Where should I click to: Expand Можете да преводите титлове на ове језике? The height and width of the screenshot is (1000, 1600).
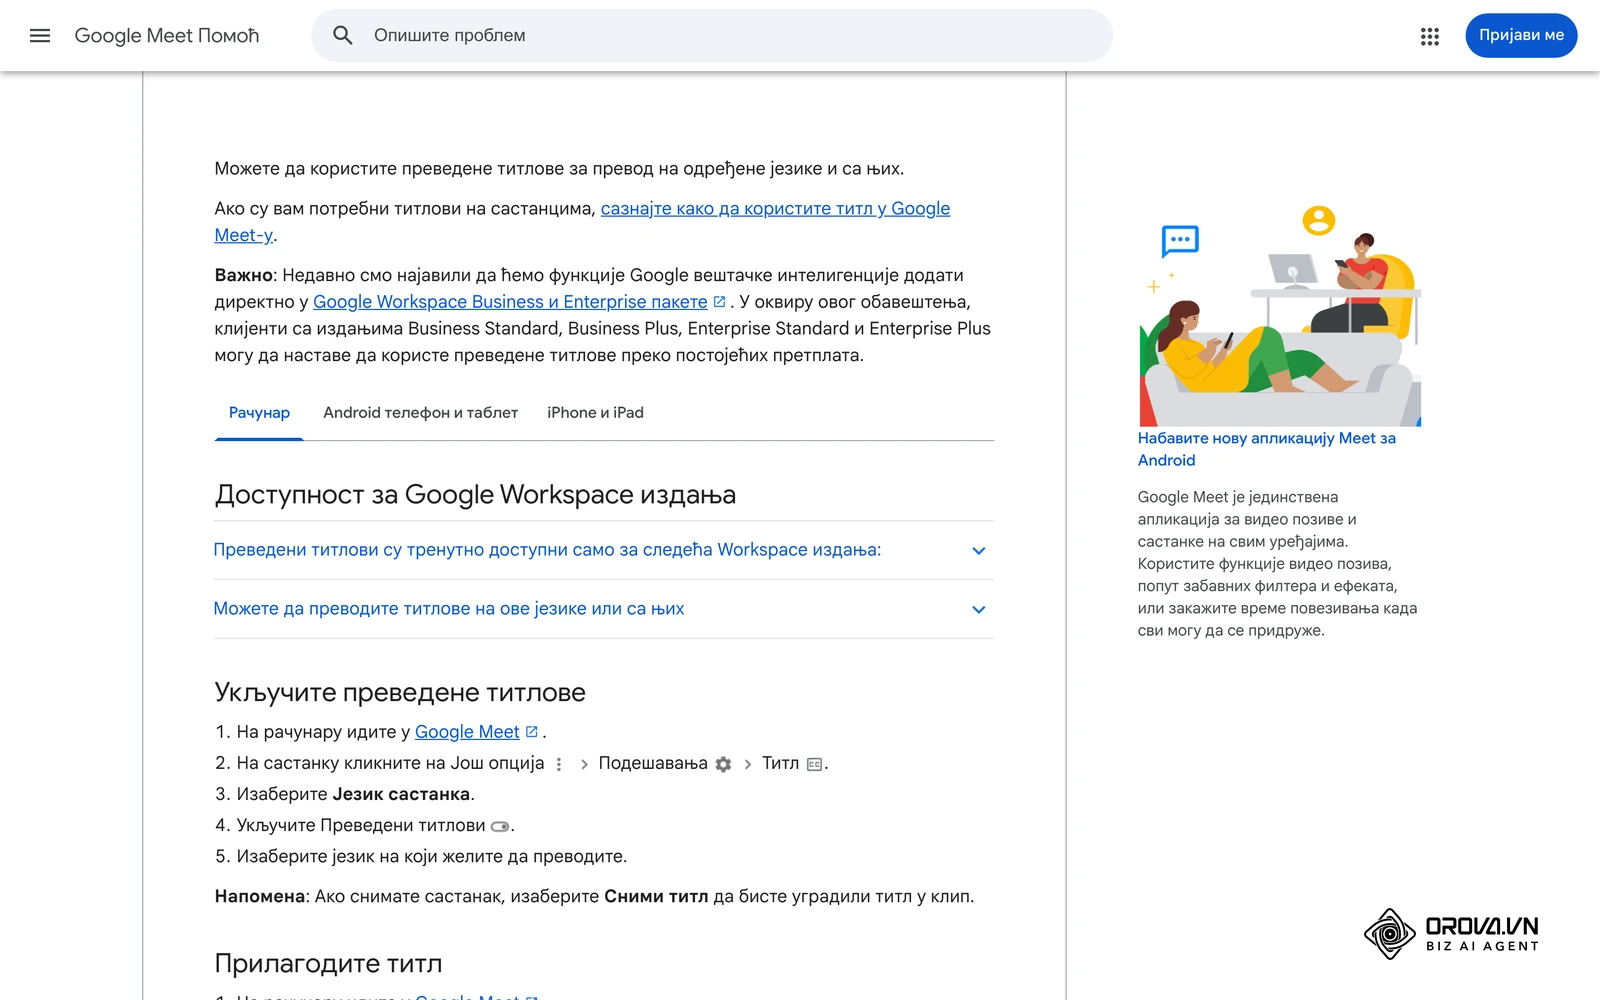click(604, 609)
